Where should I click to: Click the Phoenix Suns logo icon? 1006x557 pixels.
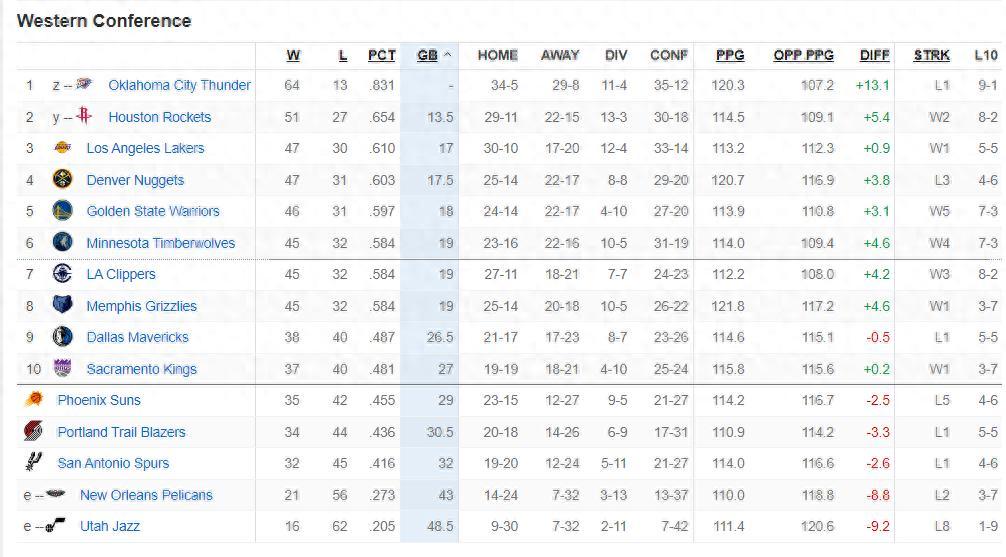(33, 400)
